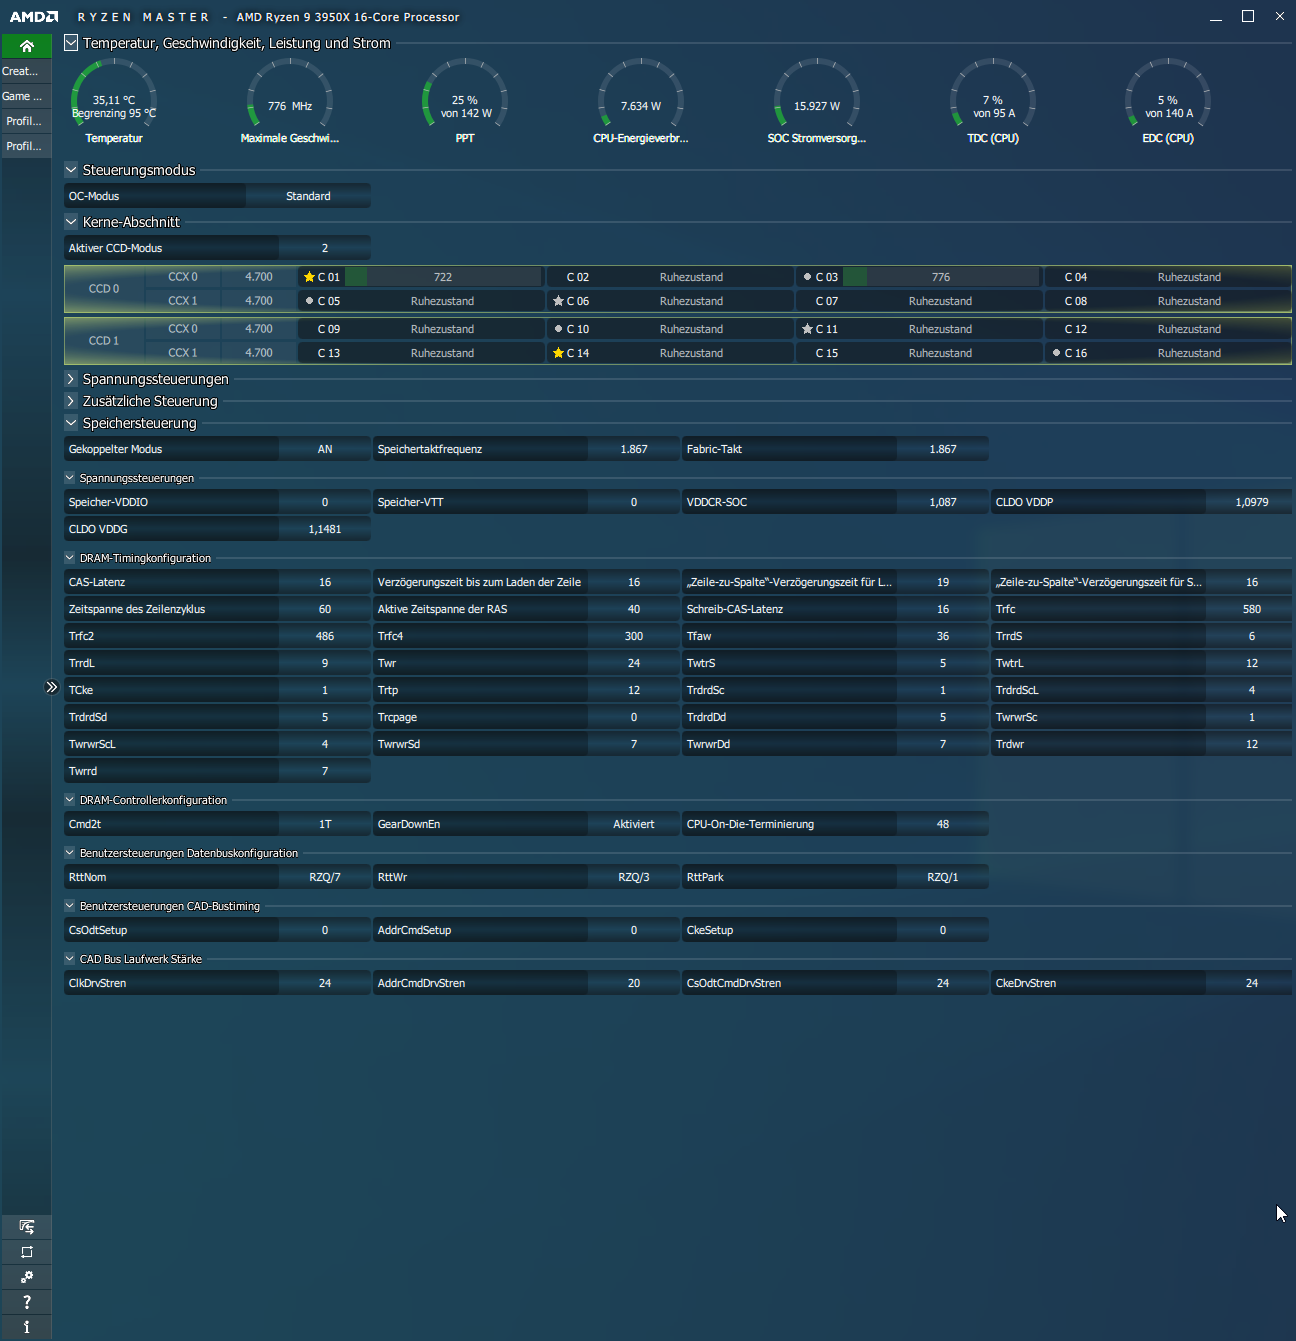Screen dimensions: 1296x1341
Task: Click the gold star on core C 14
Action: point(558,353)
